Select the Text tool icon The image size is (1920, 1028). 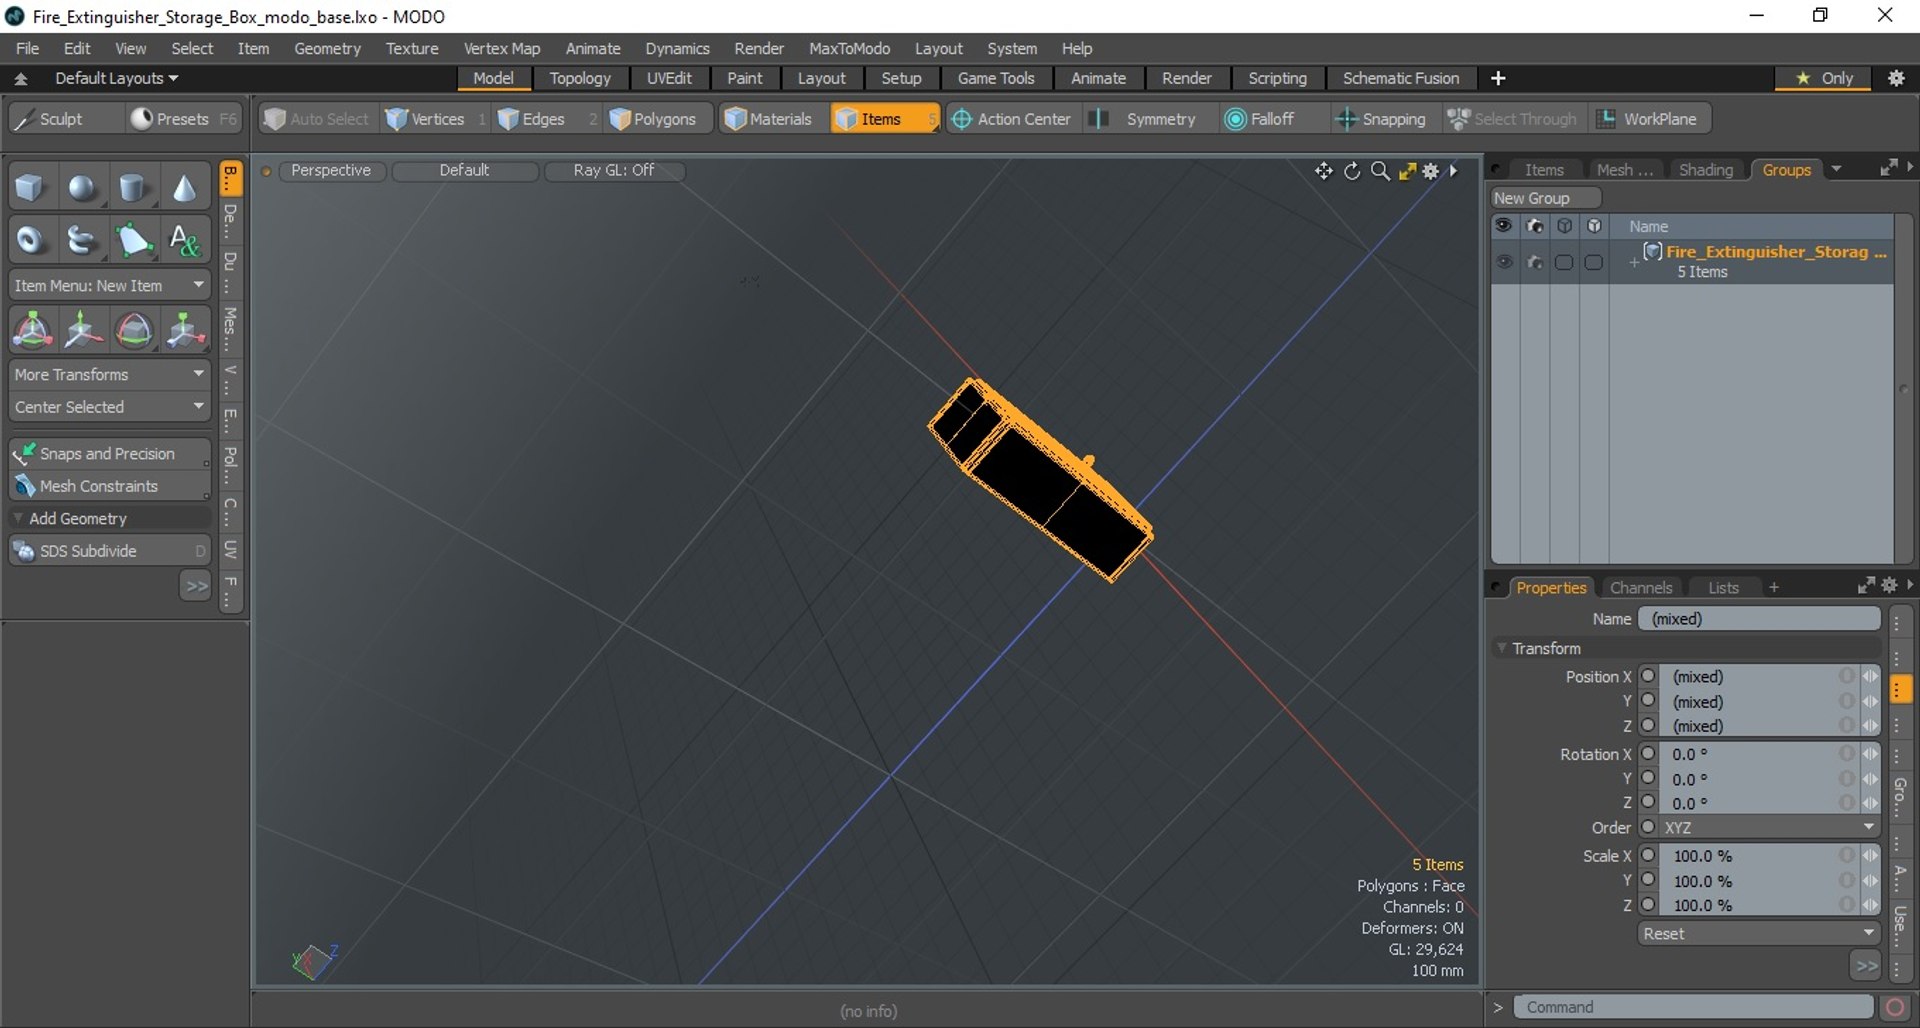[x=184, y=239]
